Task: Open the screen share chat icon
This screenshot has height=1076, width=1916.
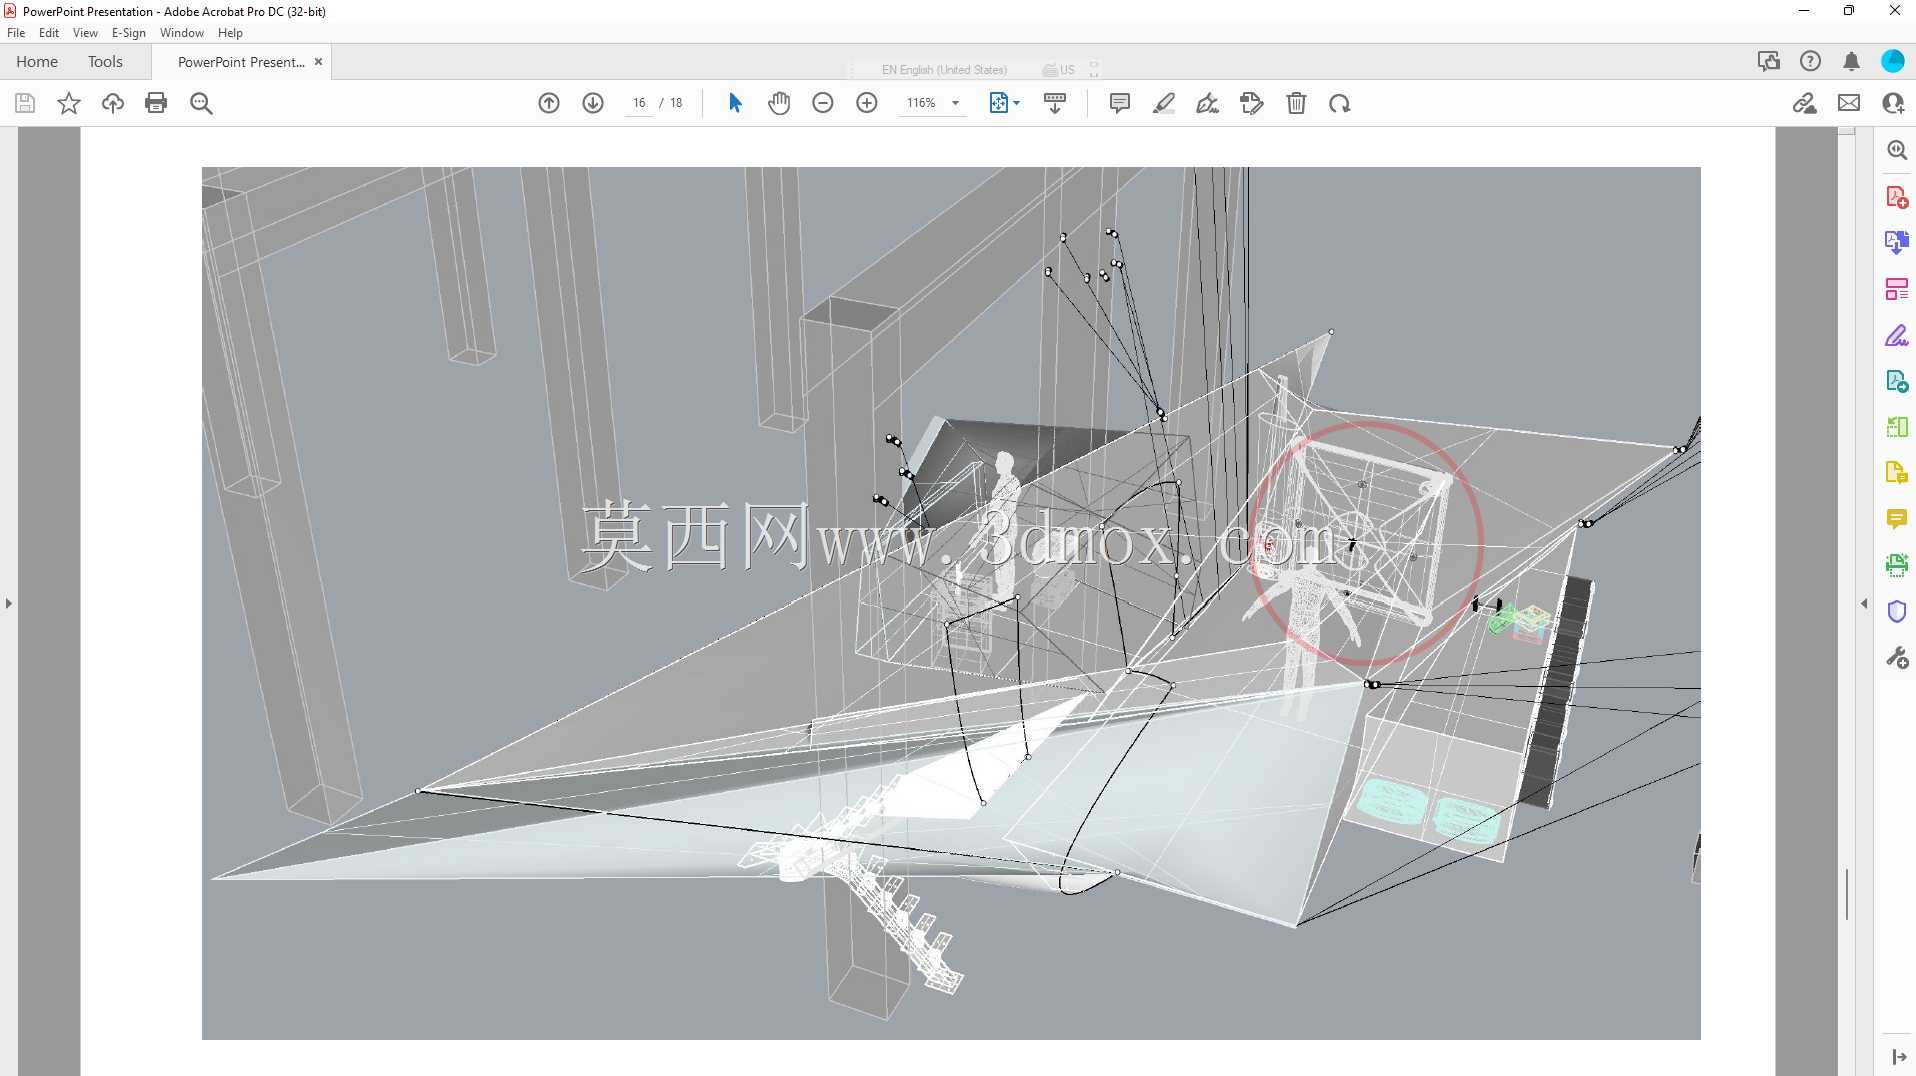Action: 1769,62
